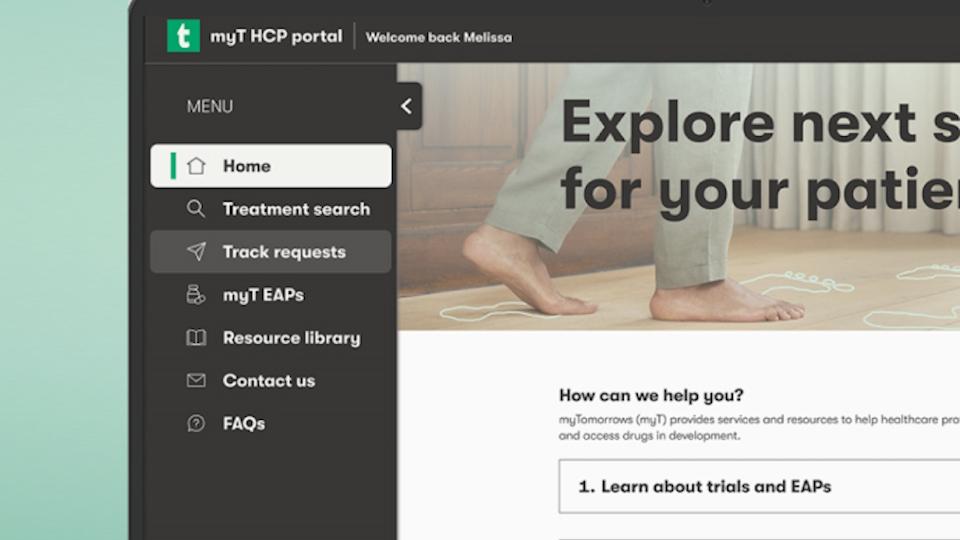This screenshot has height=540, width=960.
Task: Click the house icon beside Home
Action: click(x=196, y=166)
